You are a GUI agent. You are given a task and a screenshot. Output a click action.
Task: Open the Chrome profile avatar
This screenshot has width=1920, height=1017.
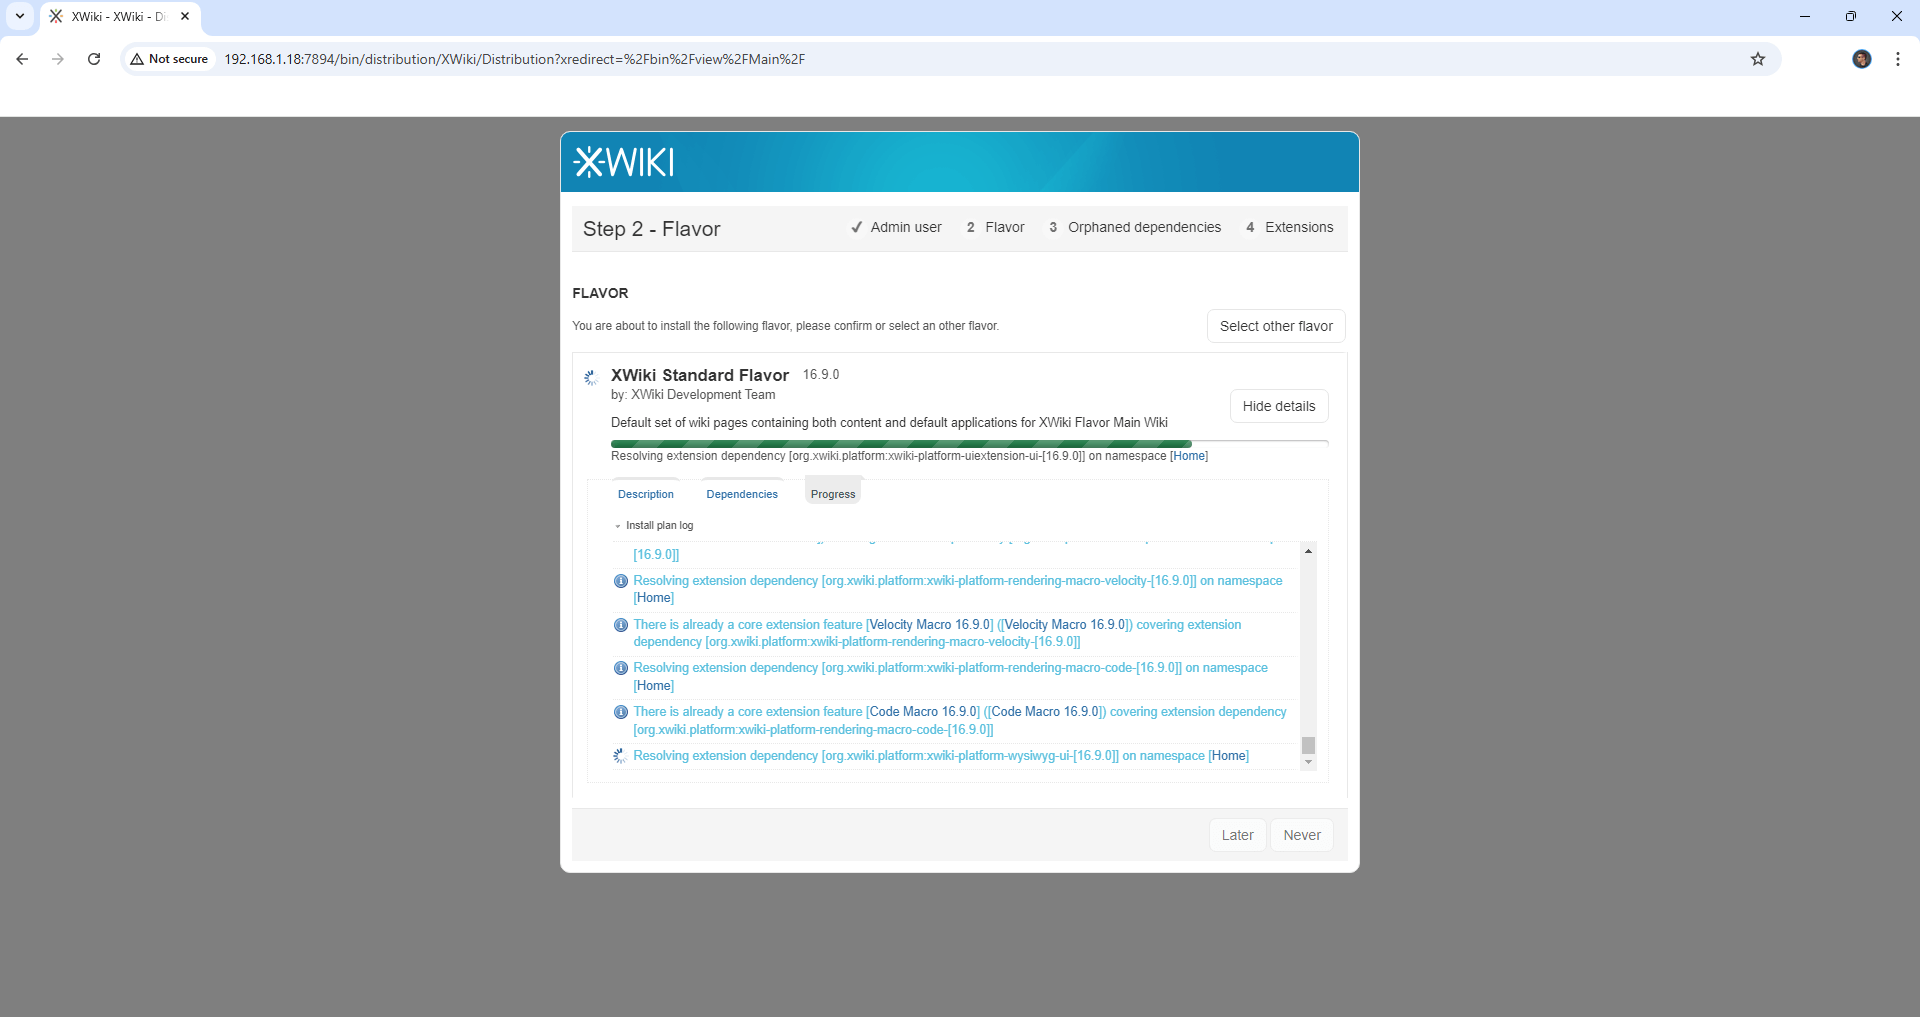(x=1862, y=59)
